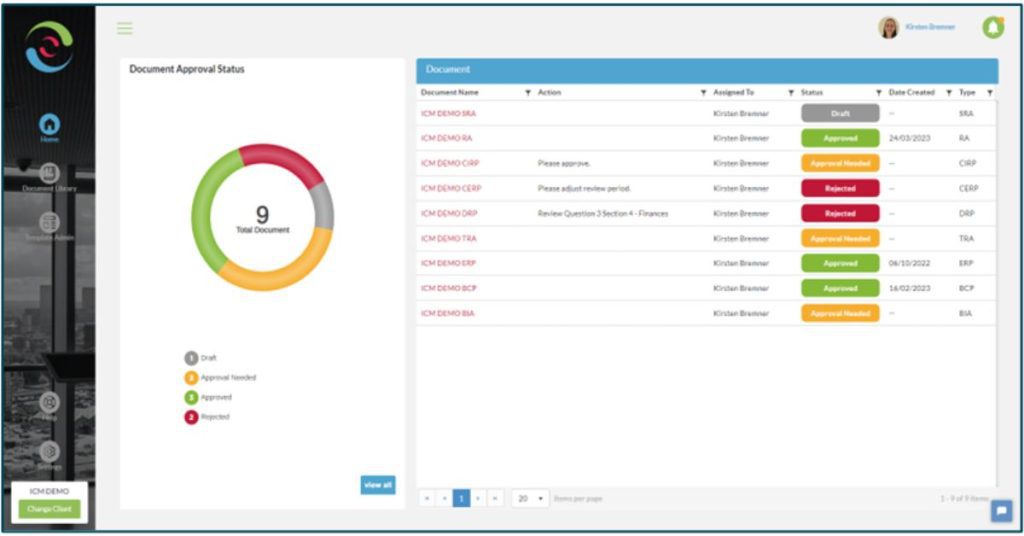Open the ICM DEMO DRP document
The image size is (1024, 536).
click(449, 213)
